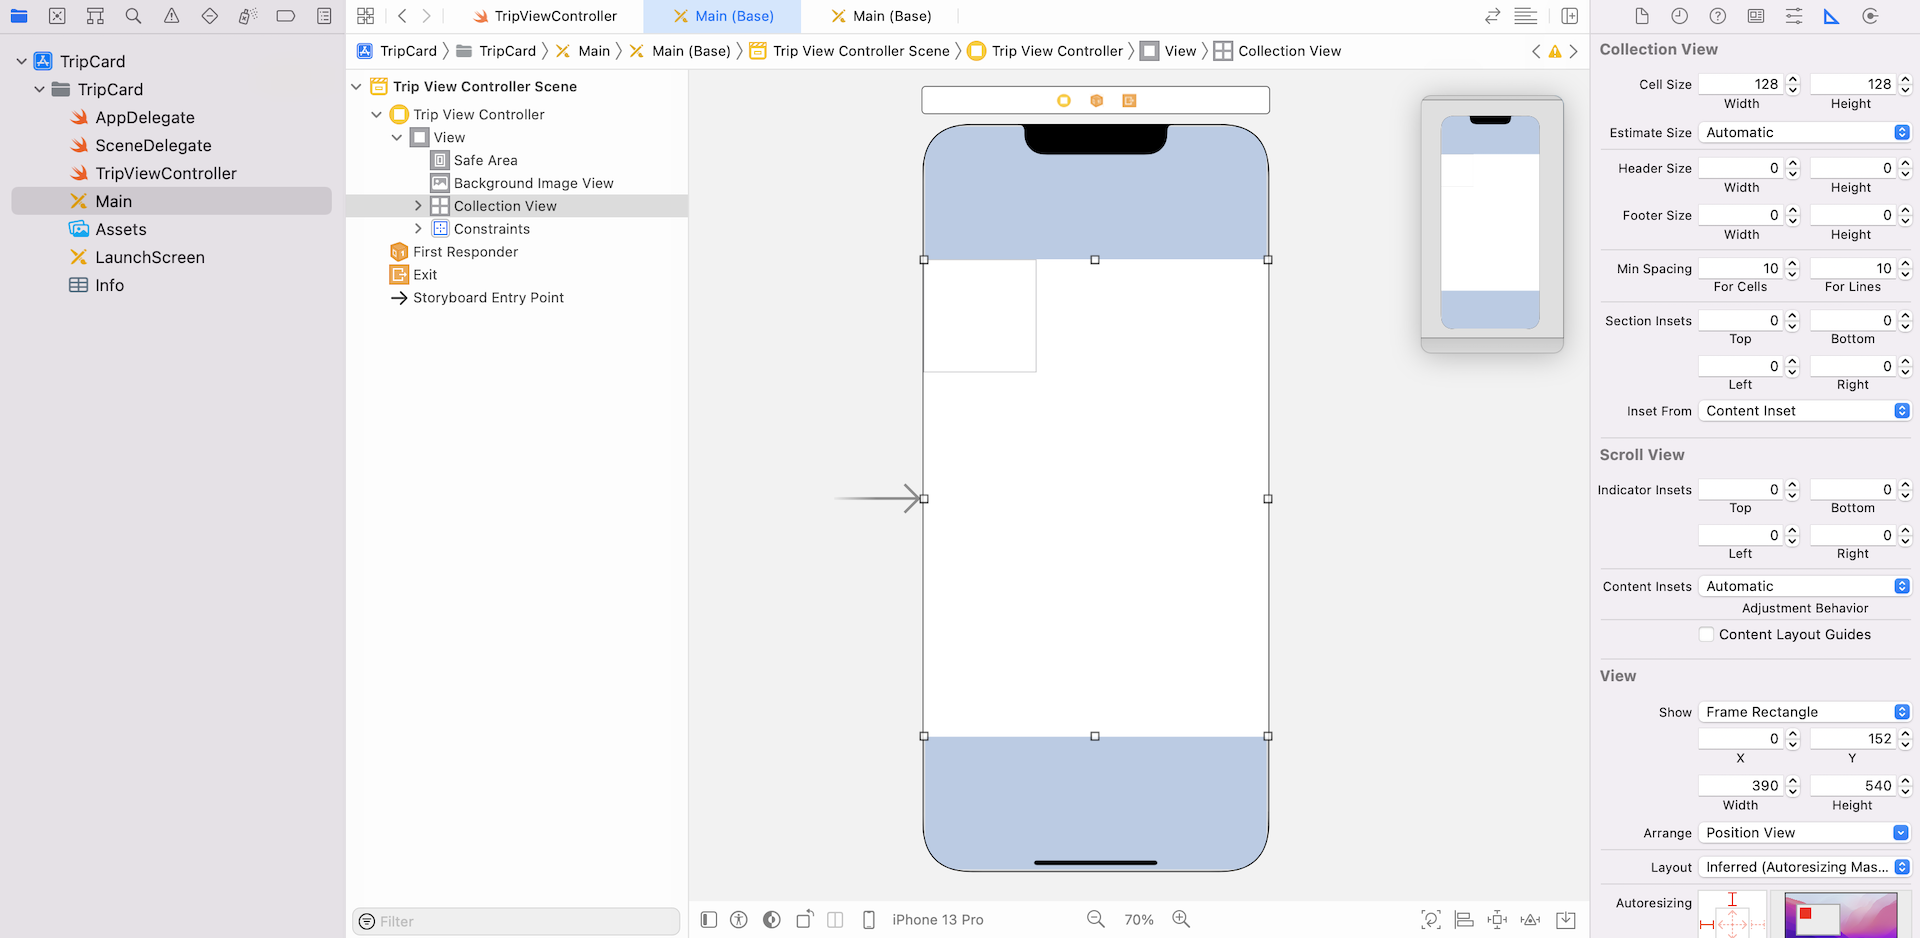Open the Attributes inspector icon
This screenshot has width=1920, height=938.
tap(1794, 16)
